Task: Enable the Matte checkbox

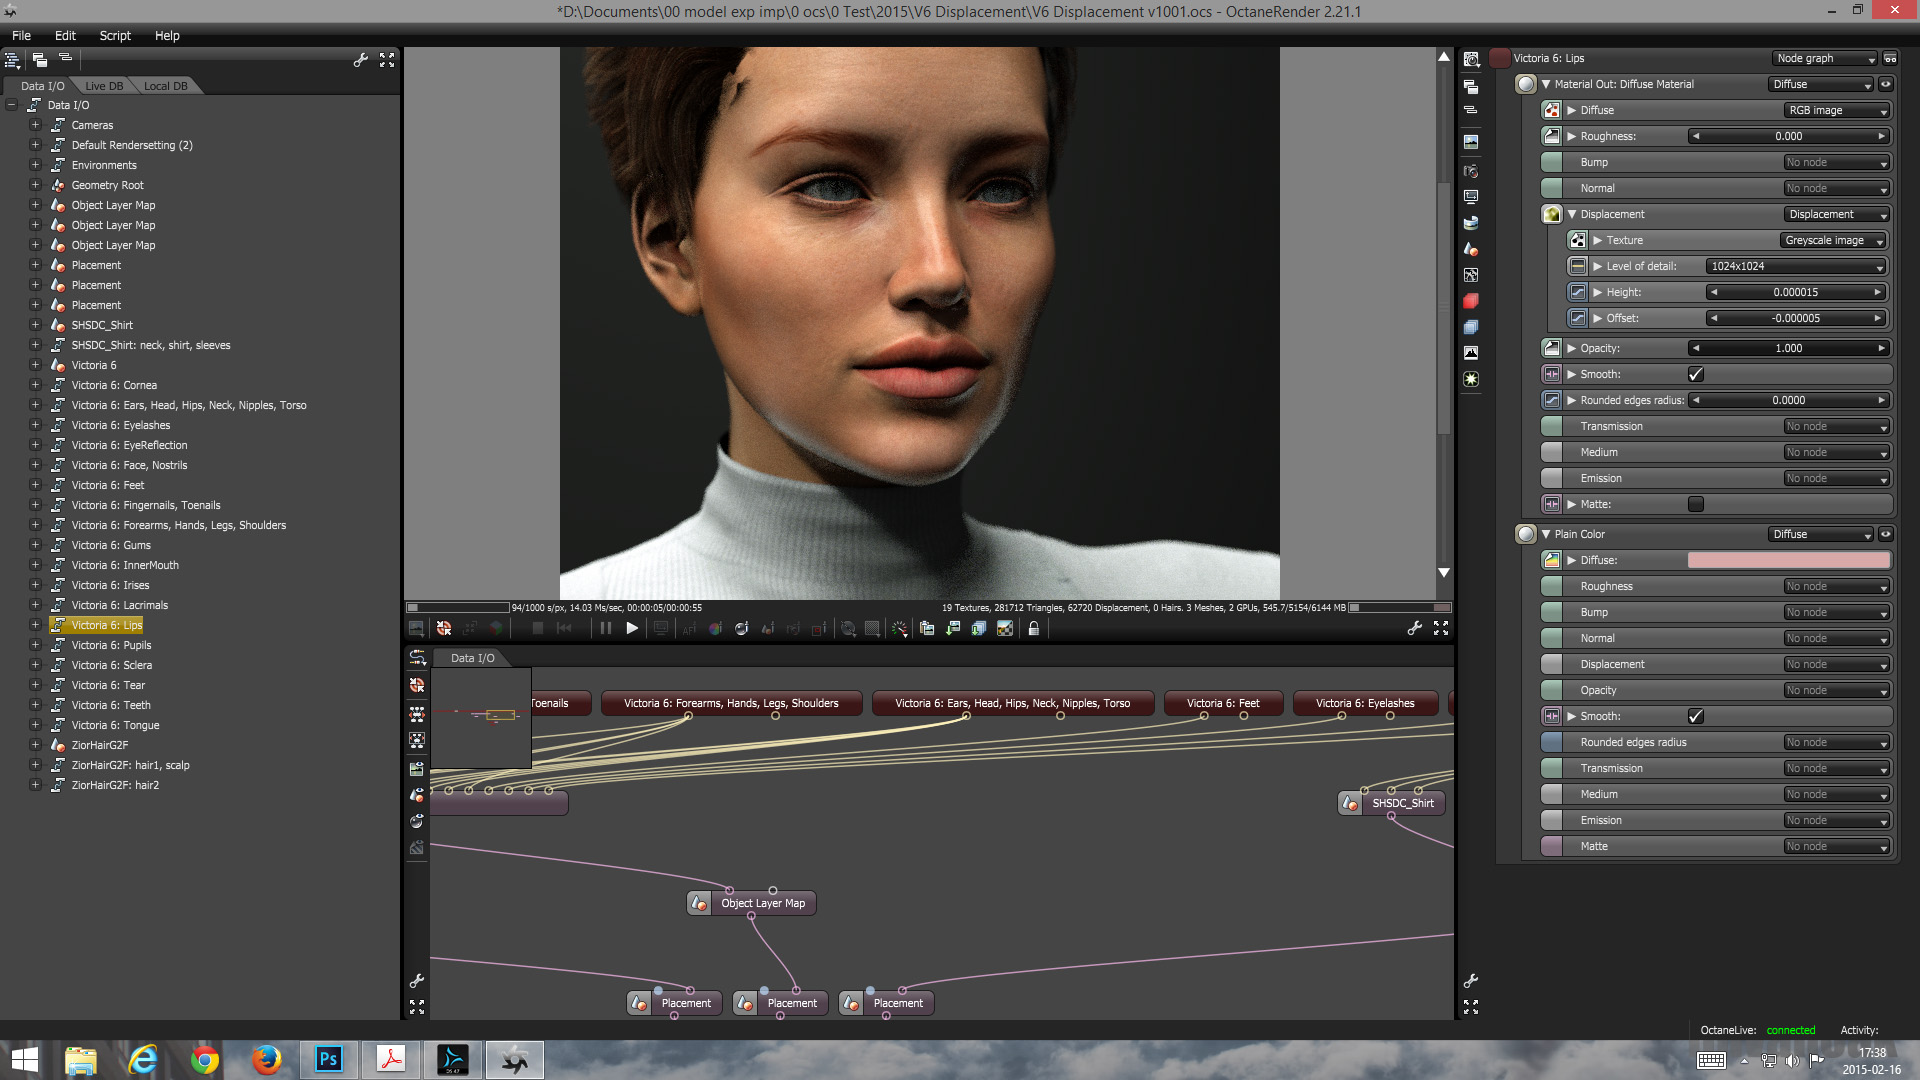Action: tap(1695, 504)
